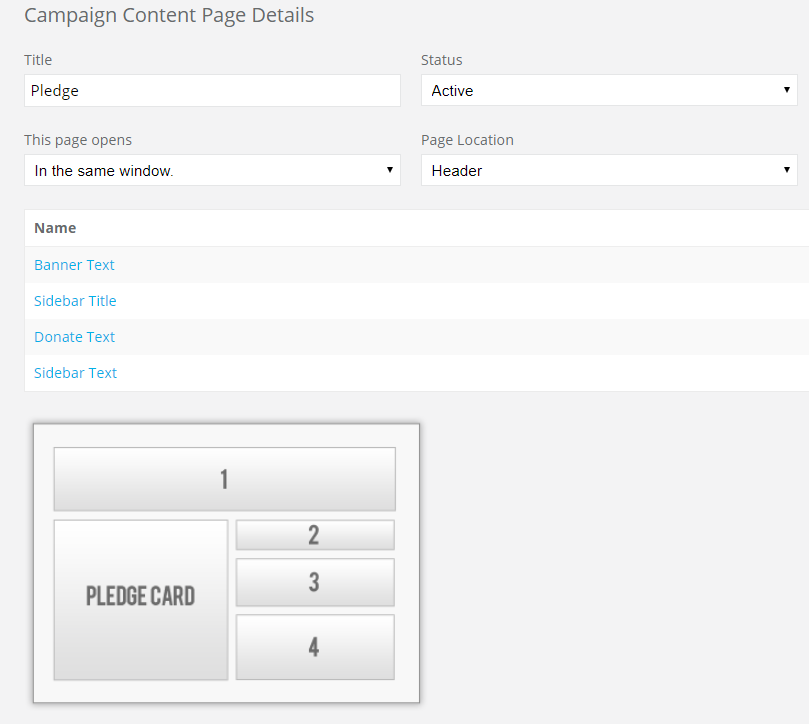Select layout region 2 in the diagram
The width and height of the screenshot is (809, 724).
(x=315, y=535)
